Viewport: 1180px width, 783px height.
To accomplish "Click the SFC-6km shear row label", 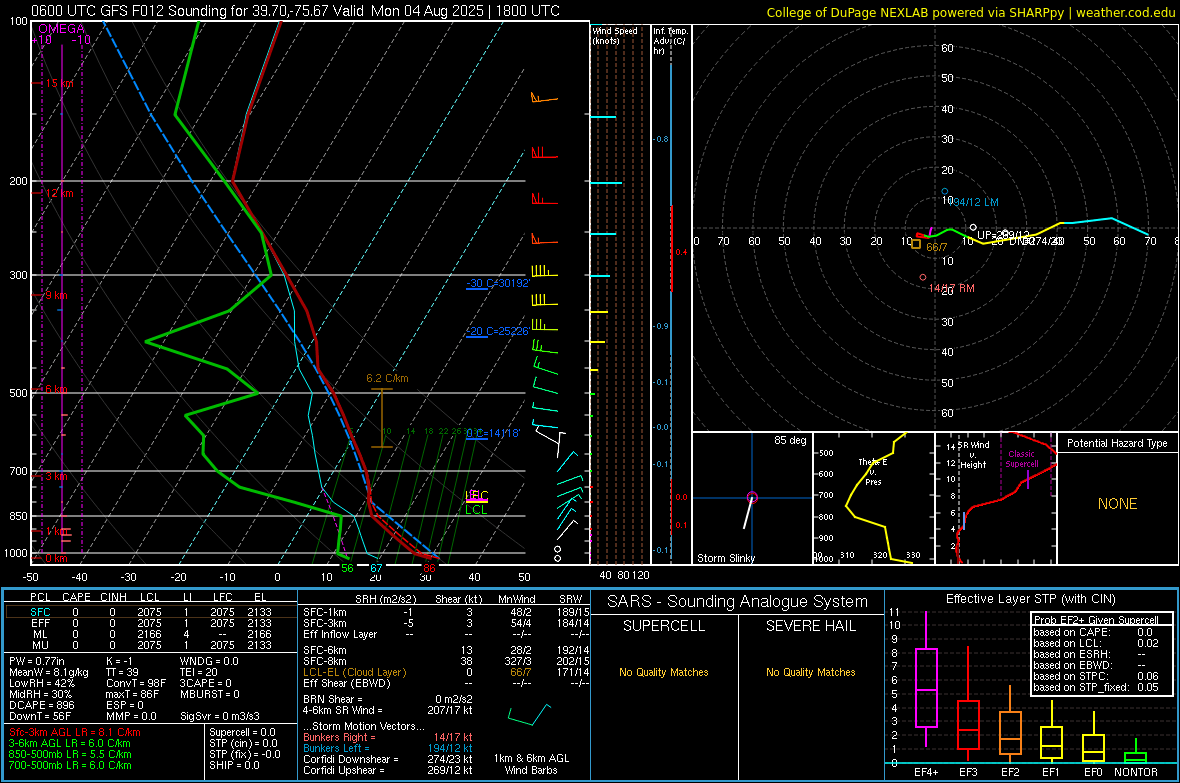I will (x=325, y=650).
